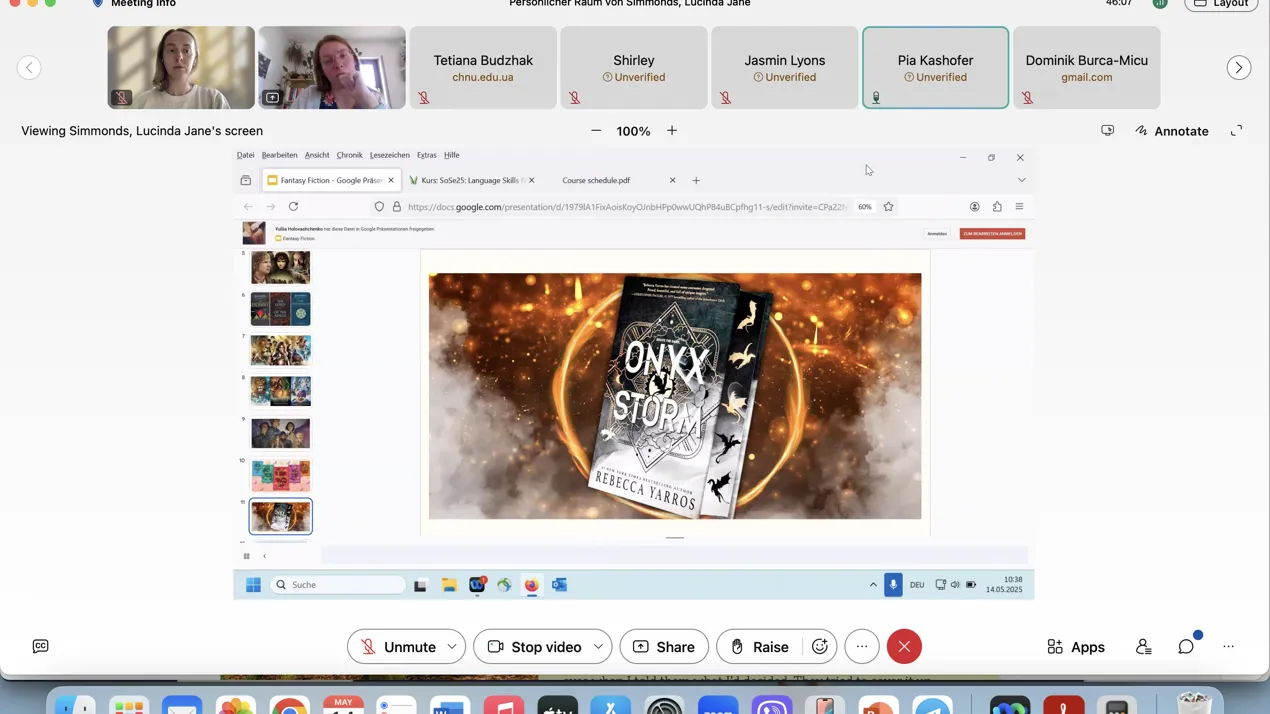
Task: Zoom in the shared screen view
Action: click(x=672, y=131)
